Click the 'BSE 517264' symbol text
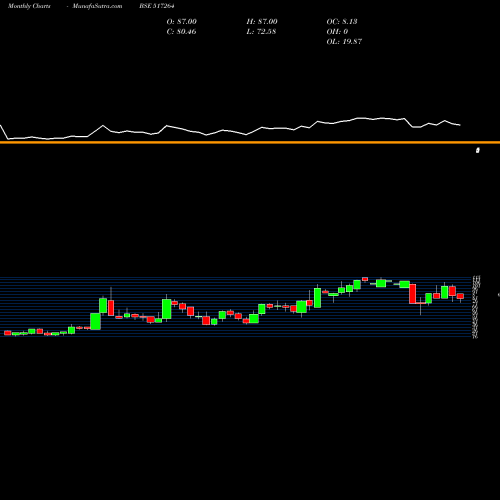The height and width of the screenshot is (500, 500). (x=157, y=6)
